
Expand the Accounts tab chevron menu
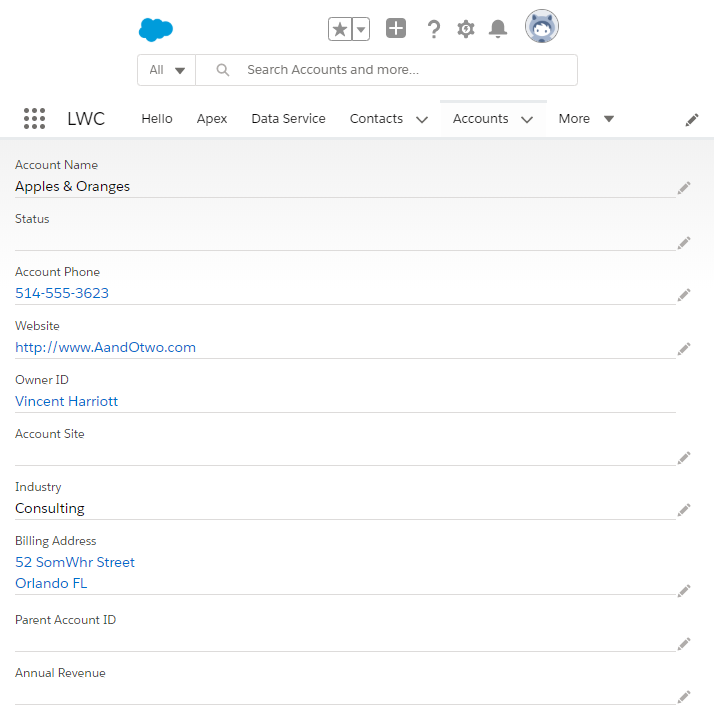(527, 120)
